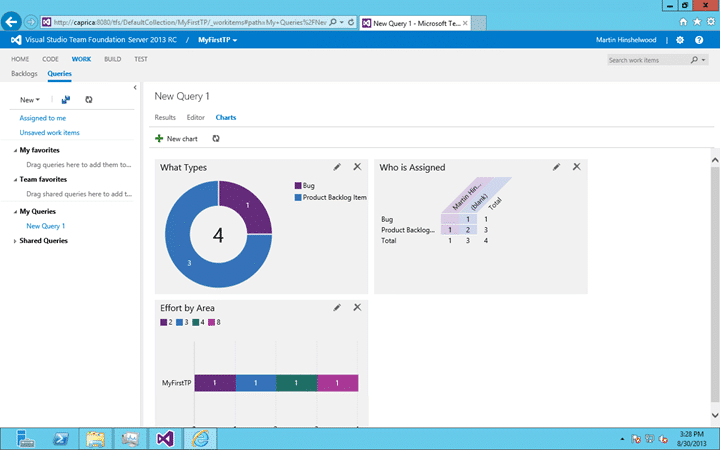Remove the What Types chart
This screenshot has width=720, height=450.
point(357,167)
